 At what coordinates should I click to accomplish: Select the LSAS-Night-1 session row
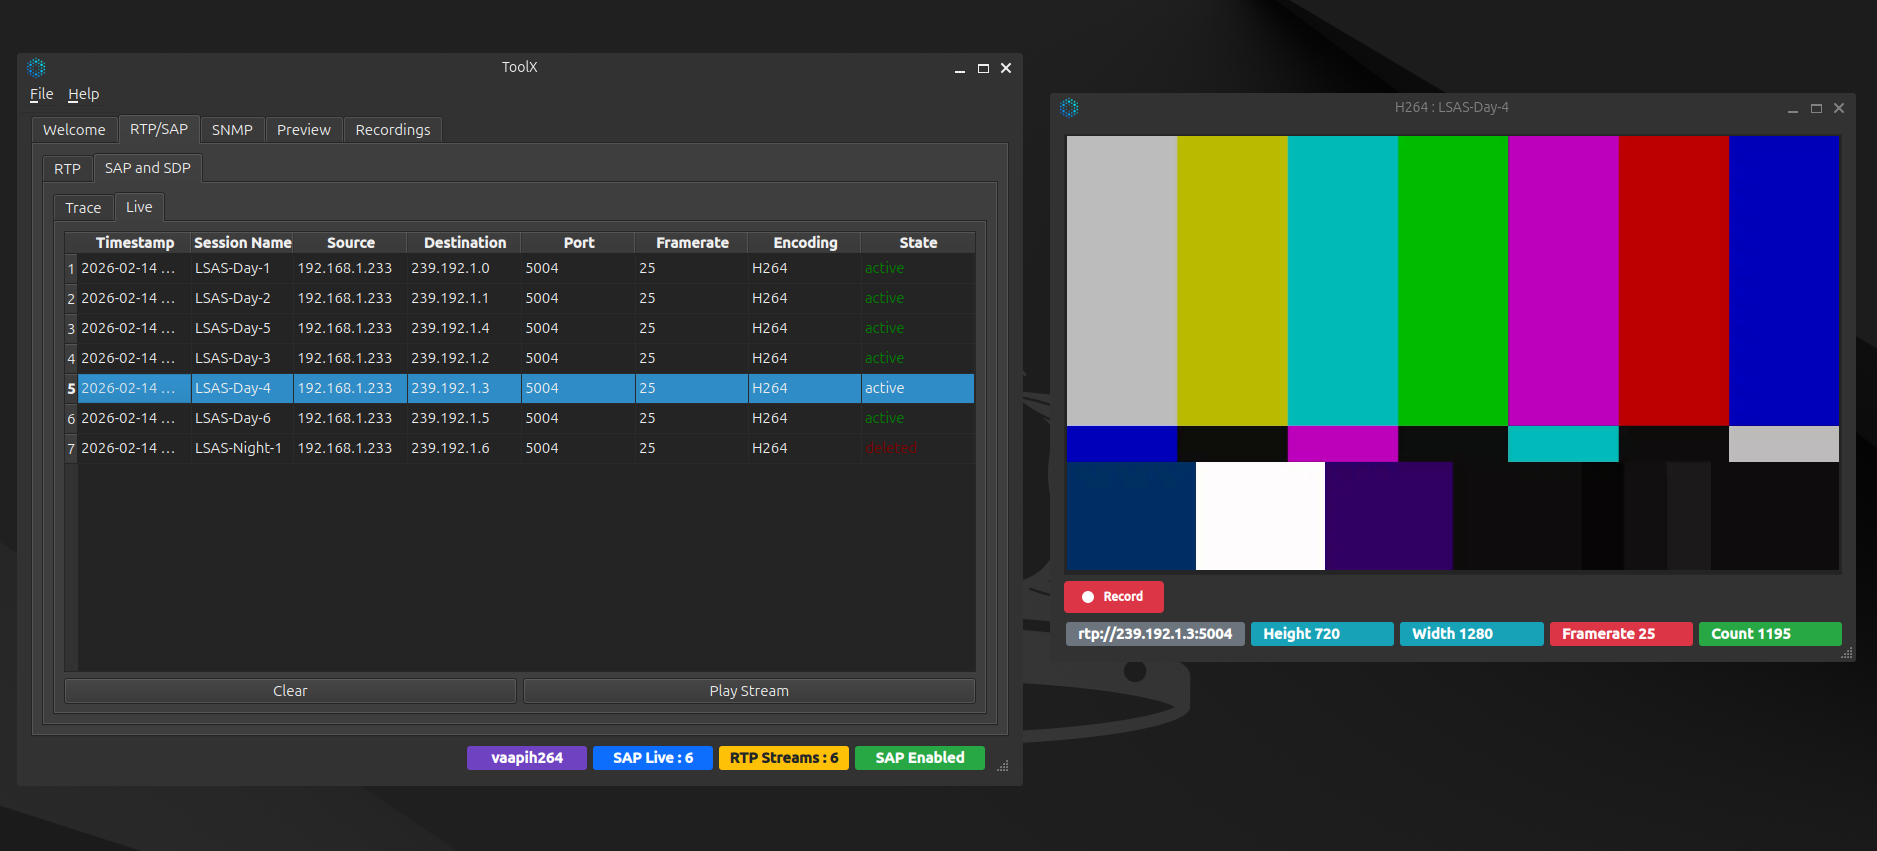[x=238, y=448]
